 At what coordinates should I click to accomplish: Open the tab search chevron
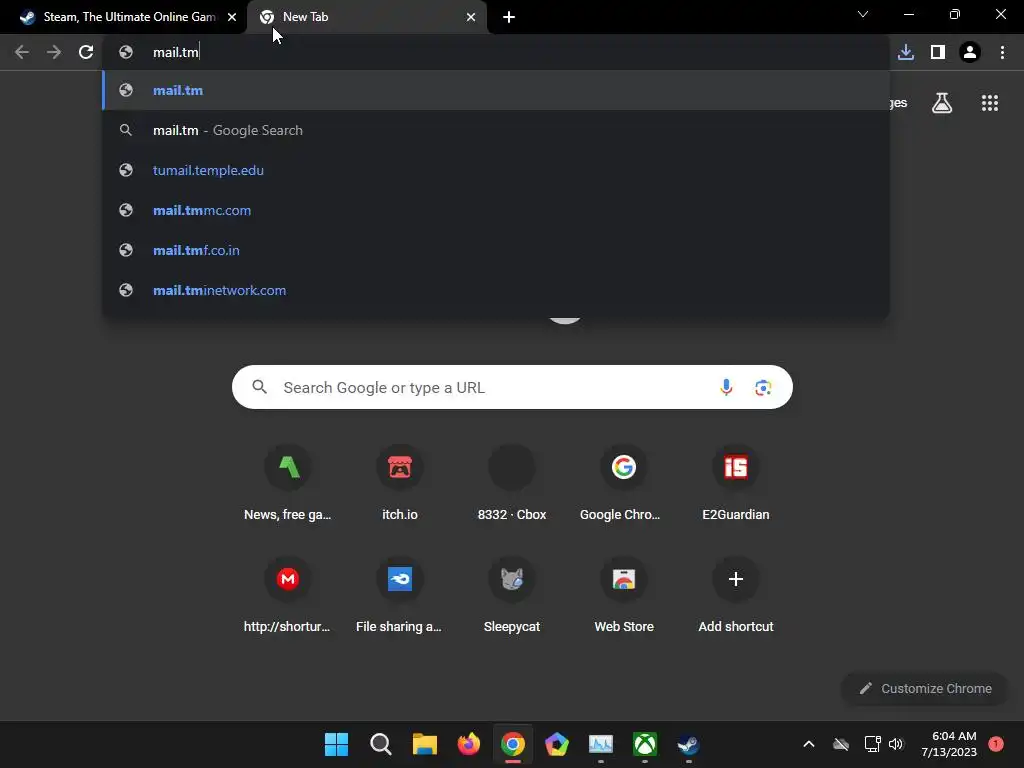[863, 14]
